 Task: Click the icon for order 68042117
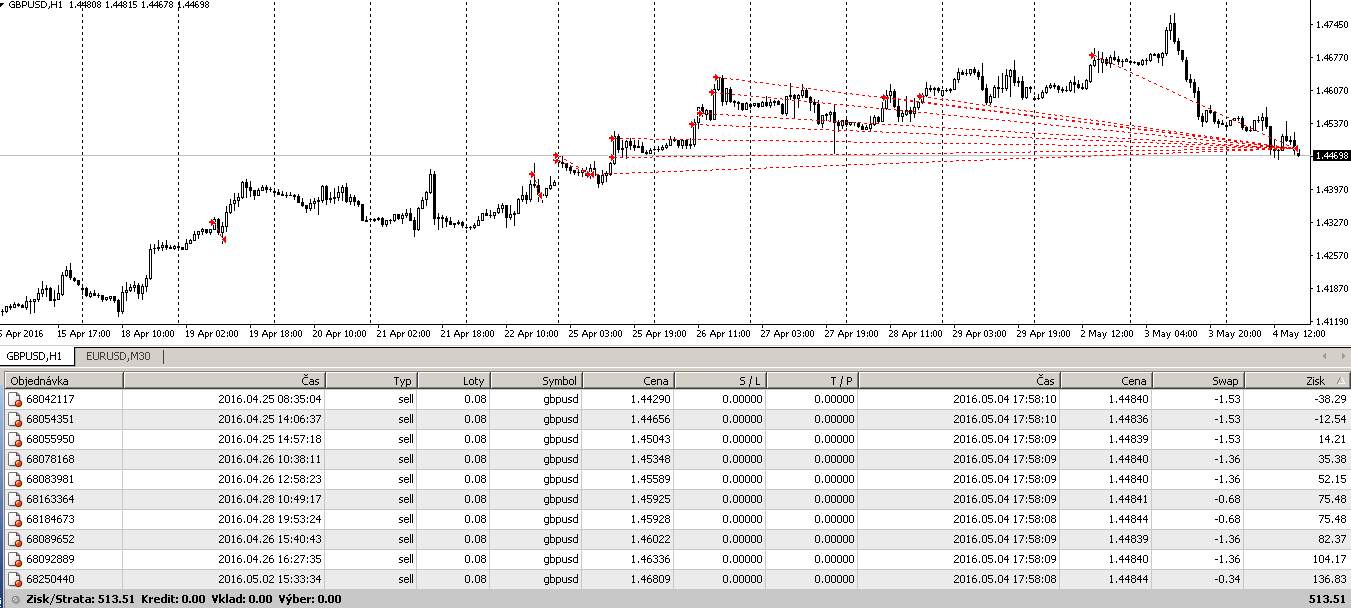coord(14,399)
